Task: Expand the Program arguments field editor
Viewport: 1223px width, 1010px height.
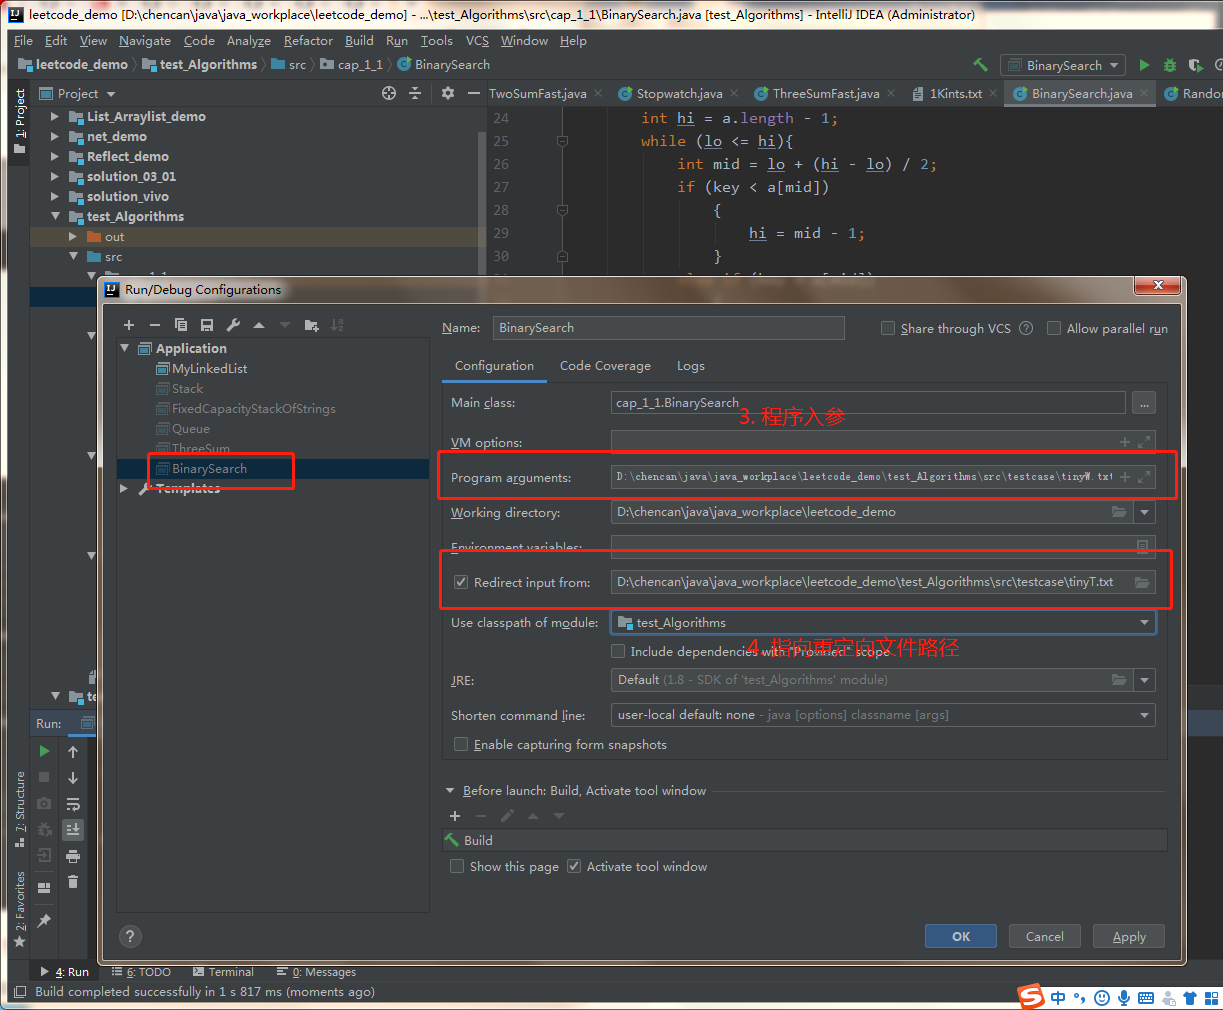Action: [1144, 477]
